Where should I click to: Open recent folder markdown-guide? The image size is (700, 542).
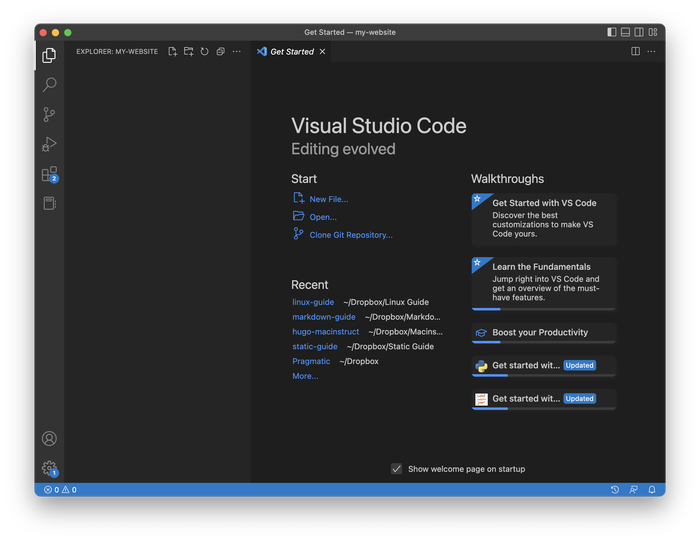click(324, 317)
